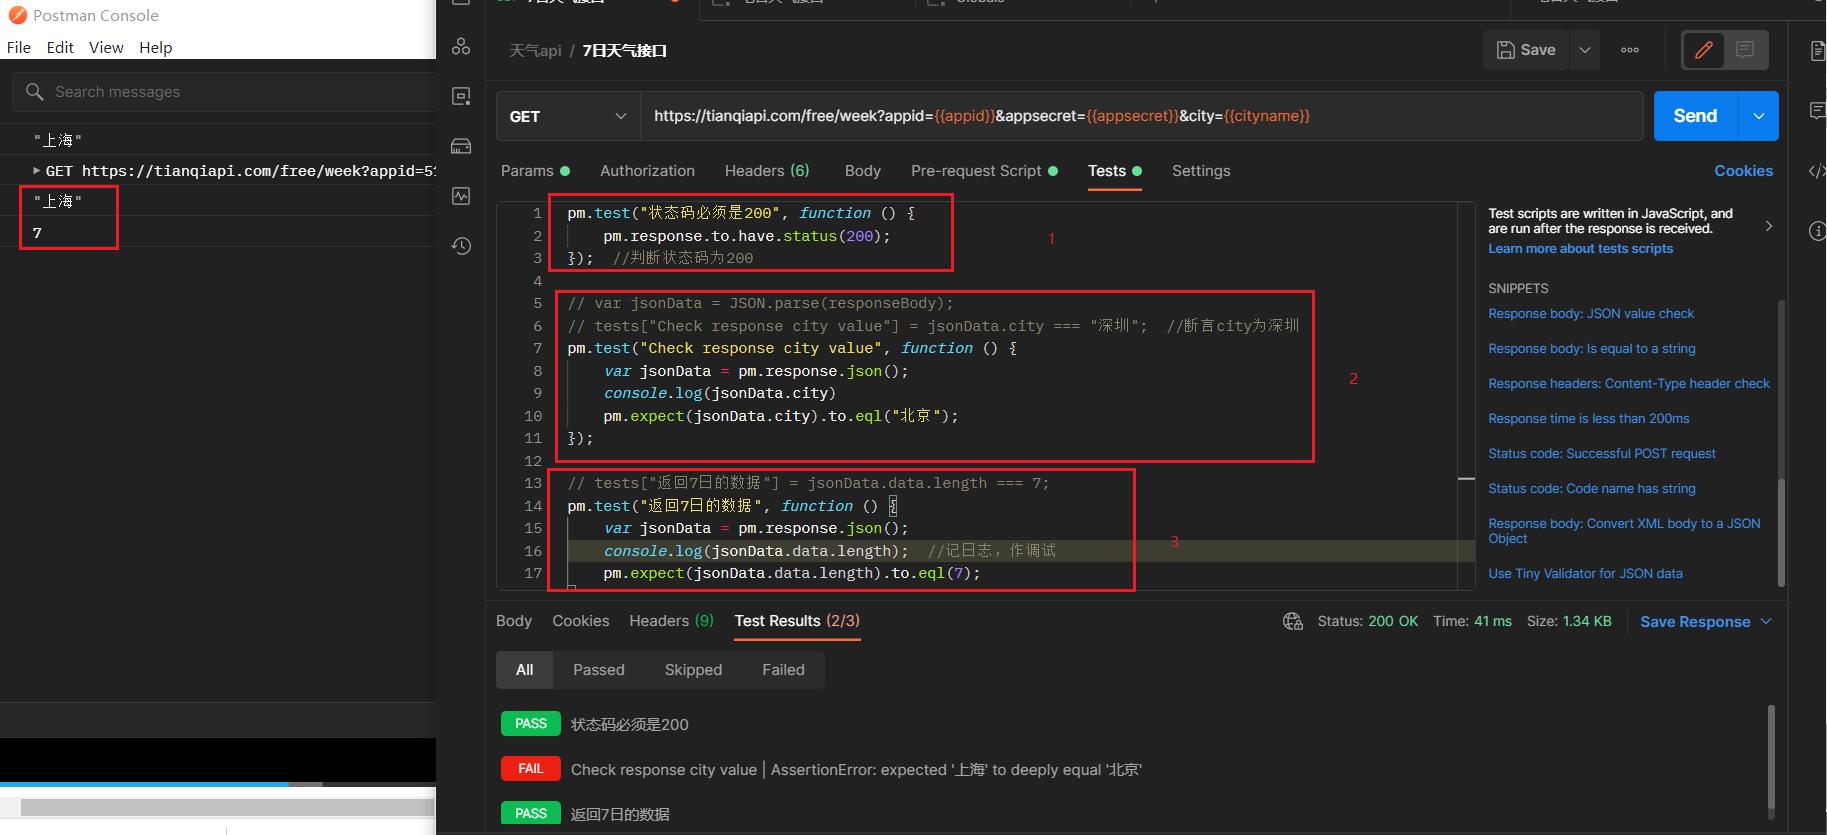Viewport: 1827px width, 835px height.
Task: Insert Status code: Code name has string snippet
Action: [1592, 489]
